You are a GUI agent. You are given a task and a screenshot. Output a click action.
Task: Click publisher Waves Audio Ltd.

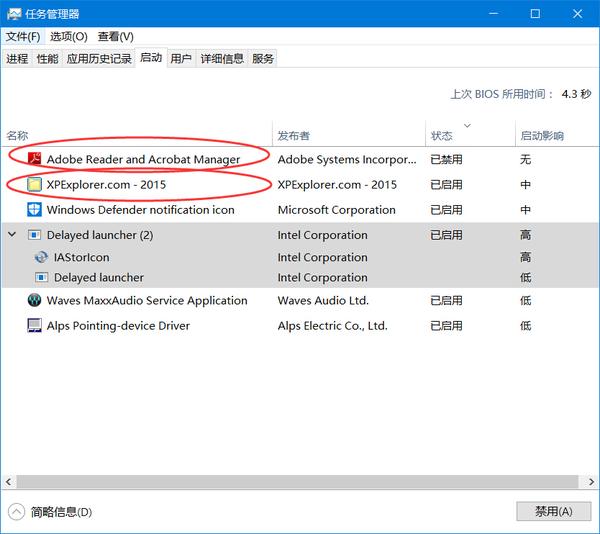[x=323, y=300]
